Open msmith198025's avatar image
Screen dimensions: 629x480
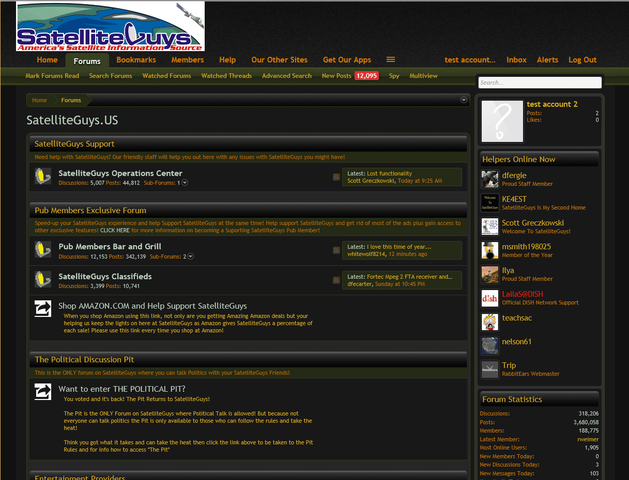pos(490,250)
